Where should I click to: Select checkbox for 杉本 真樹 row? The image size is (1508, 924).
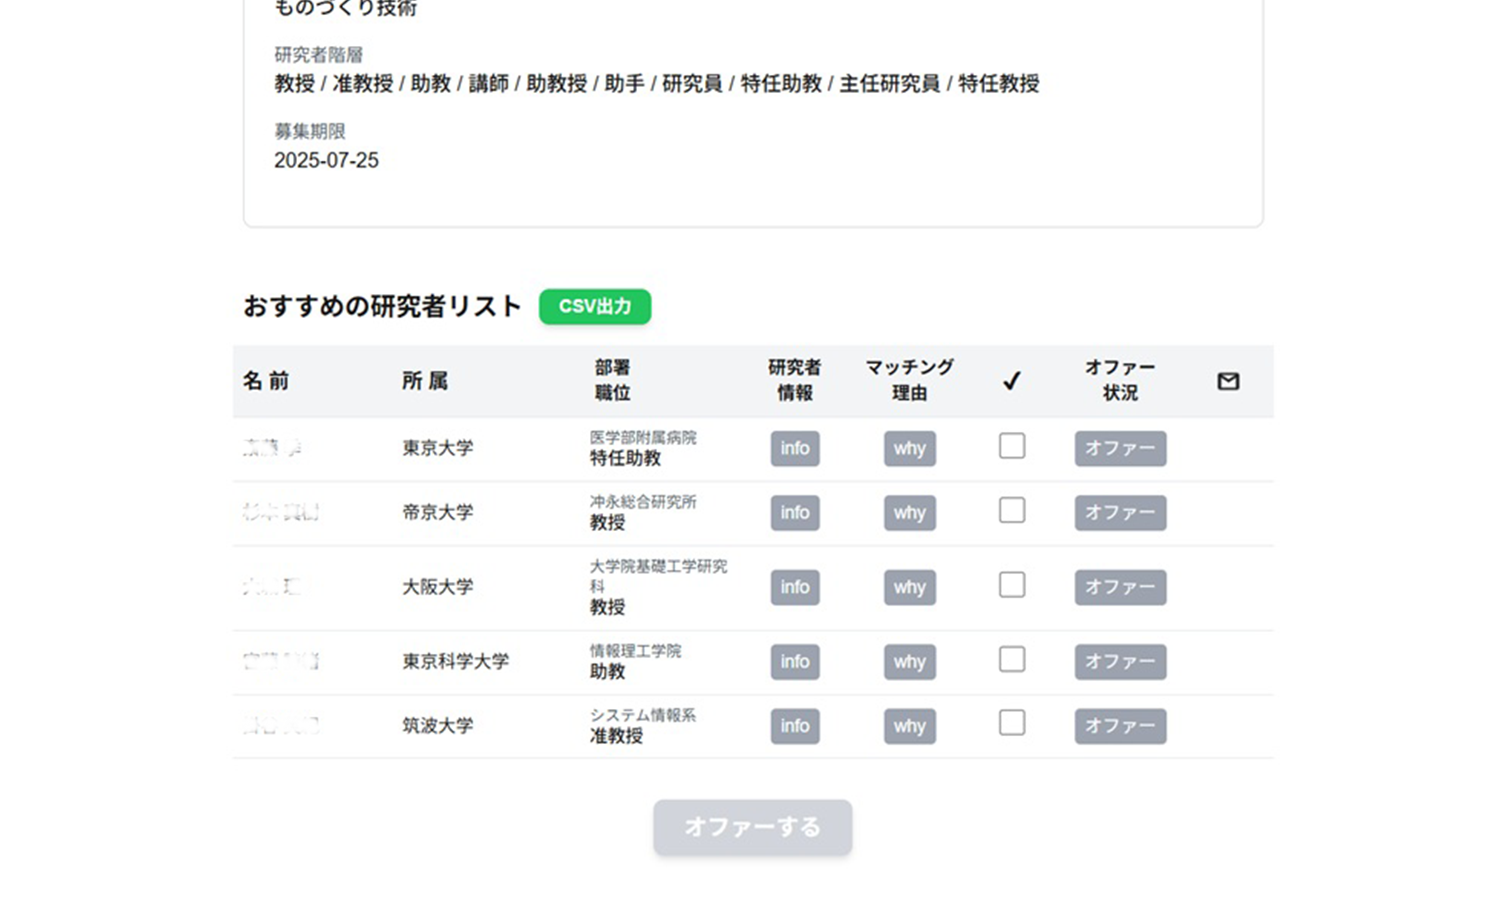tap(1011, 510)
